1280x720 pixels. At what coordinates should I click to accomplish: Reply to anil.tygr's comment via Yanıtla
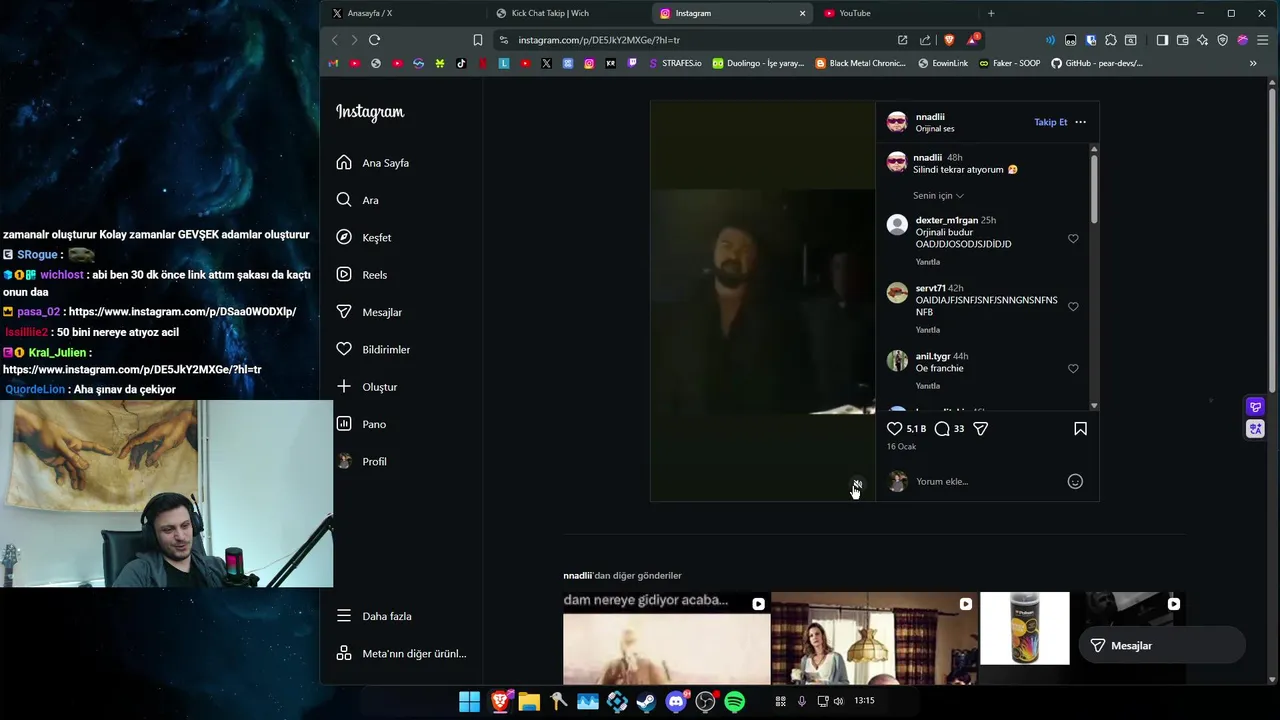click(927, 386)
